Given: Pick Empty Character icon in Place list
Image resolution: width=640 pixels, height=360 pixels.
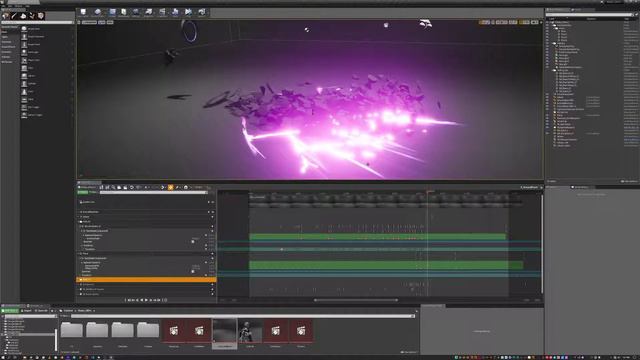Looking at the screenshot, I should pyautogui.click(x=24, y=36).
